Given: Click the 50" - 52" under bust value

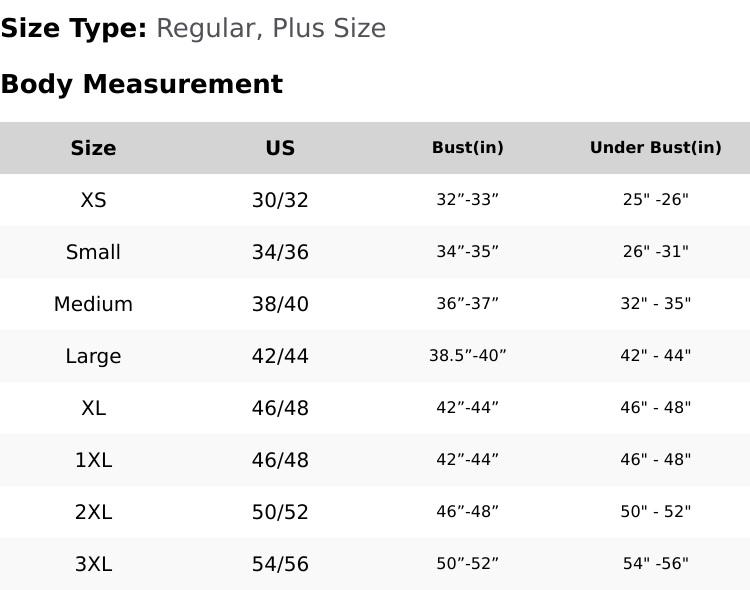Looking at the screenshot, I should [x=656, y=512].
